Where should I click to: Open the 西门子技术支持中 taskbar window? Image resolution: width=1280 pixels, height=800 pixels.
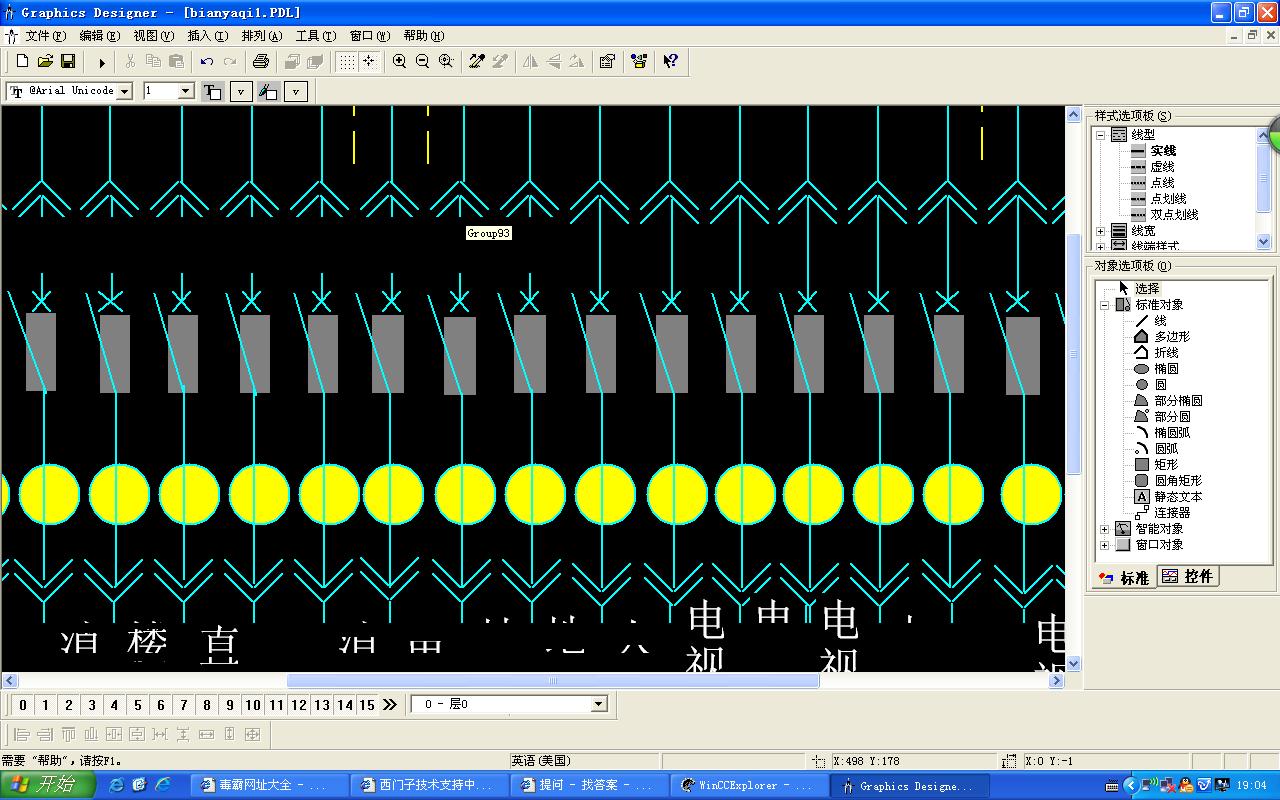[x=427, y=785]
